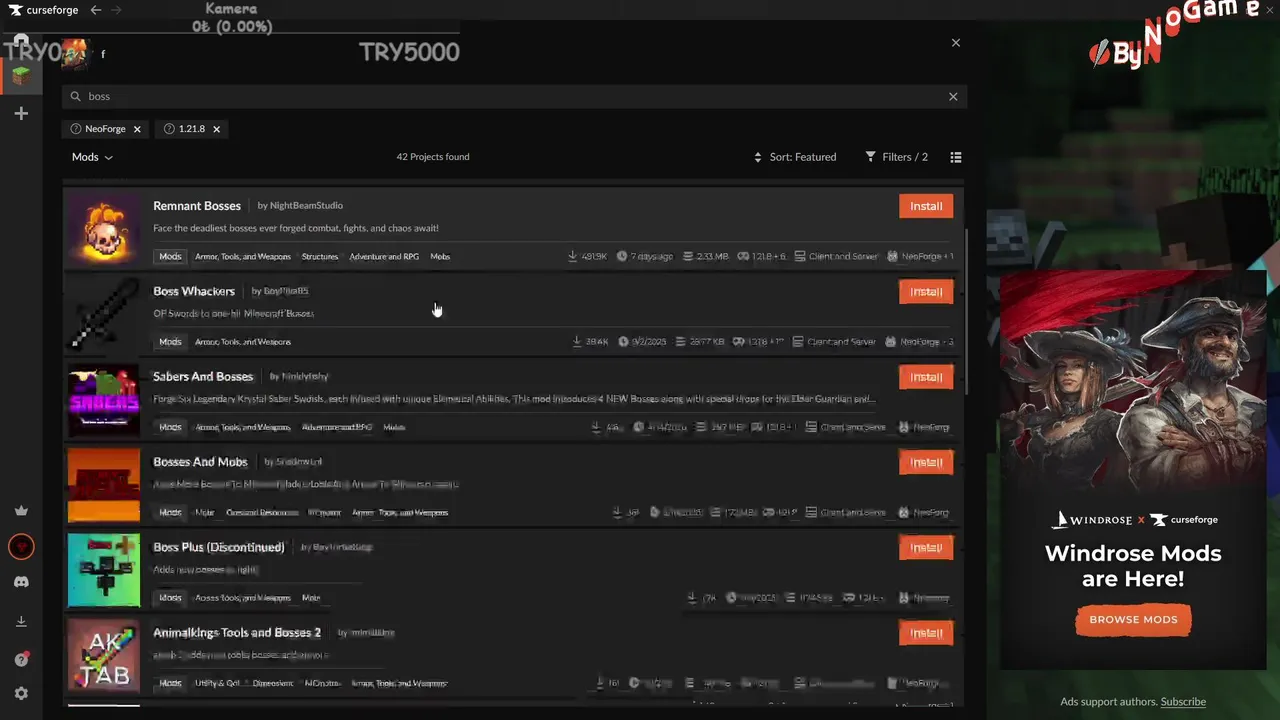Install Boss Whackers mod

point(926,292)
